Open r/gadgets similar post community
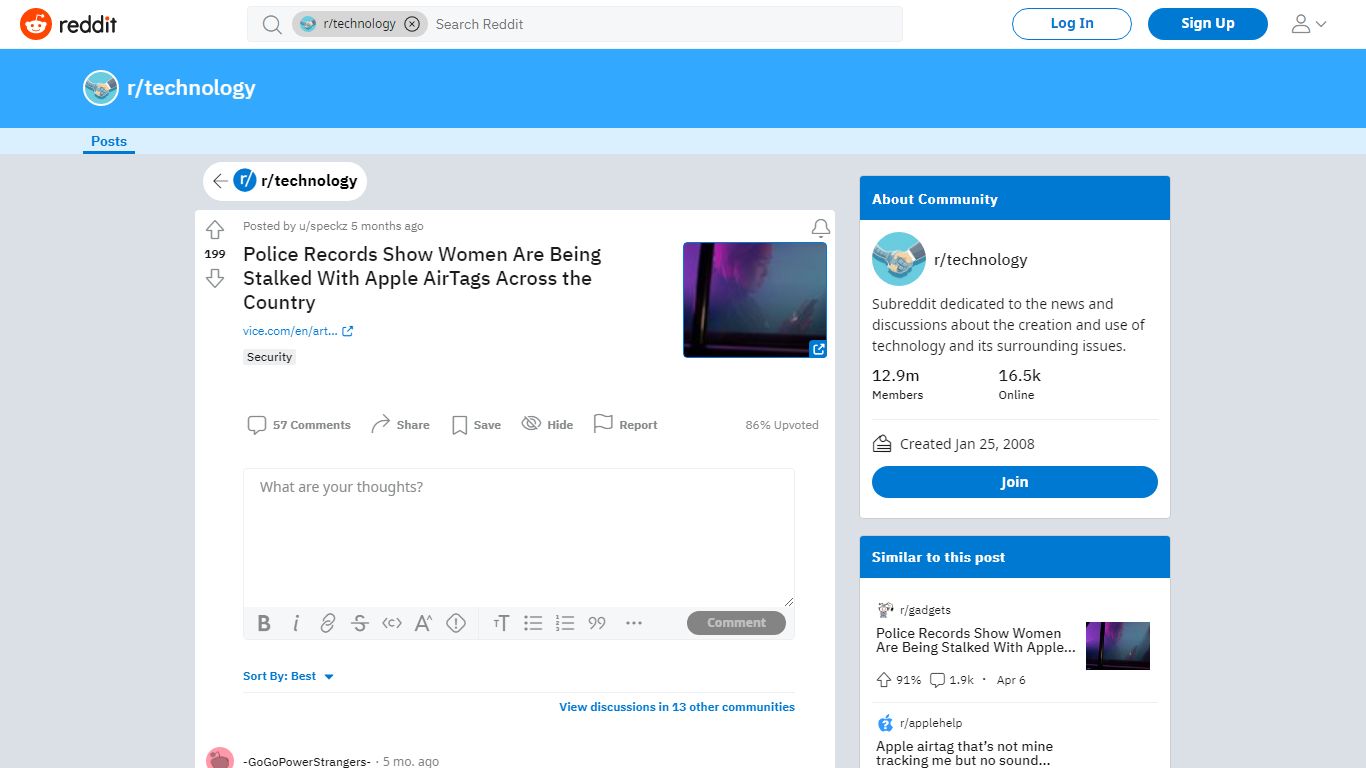Screen dimensions: 1366x768 925,610
